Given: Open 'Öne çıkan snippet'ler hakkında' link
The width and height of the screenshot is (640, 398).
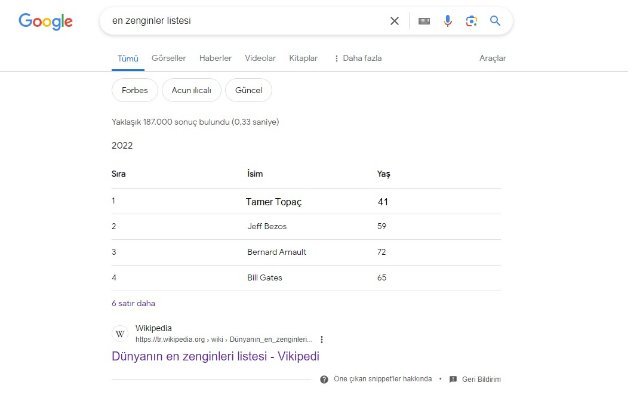Looking at the screenshot, I should tap(382, 379).
